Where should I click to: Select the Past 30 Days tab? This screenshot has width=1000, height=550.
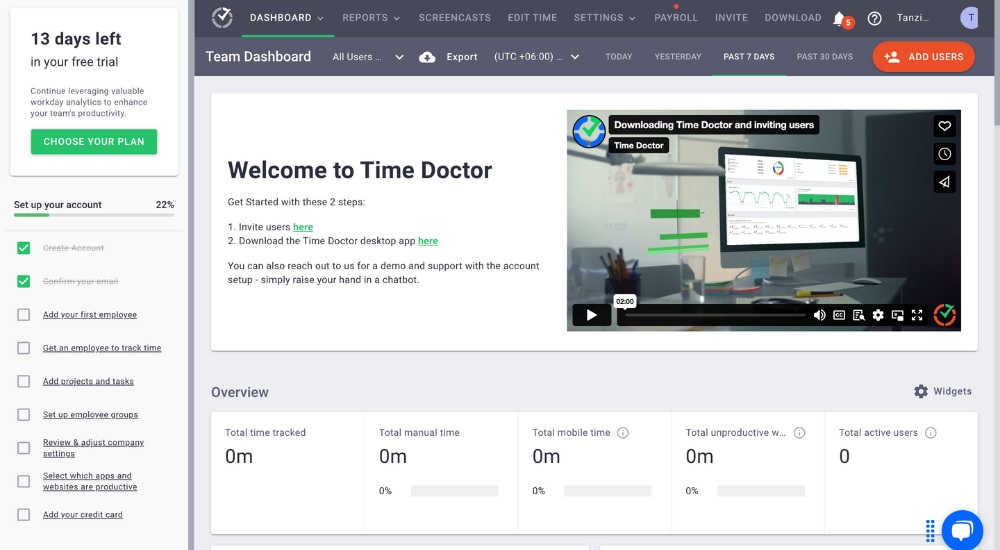tap(825, 57)
